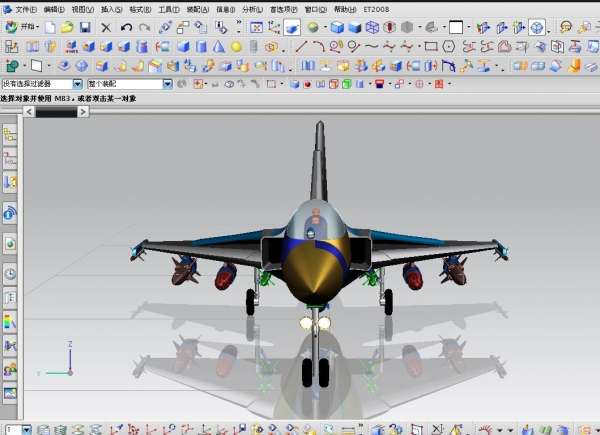Undo the last action with the curved arrow

[126, 28]
